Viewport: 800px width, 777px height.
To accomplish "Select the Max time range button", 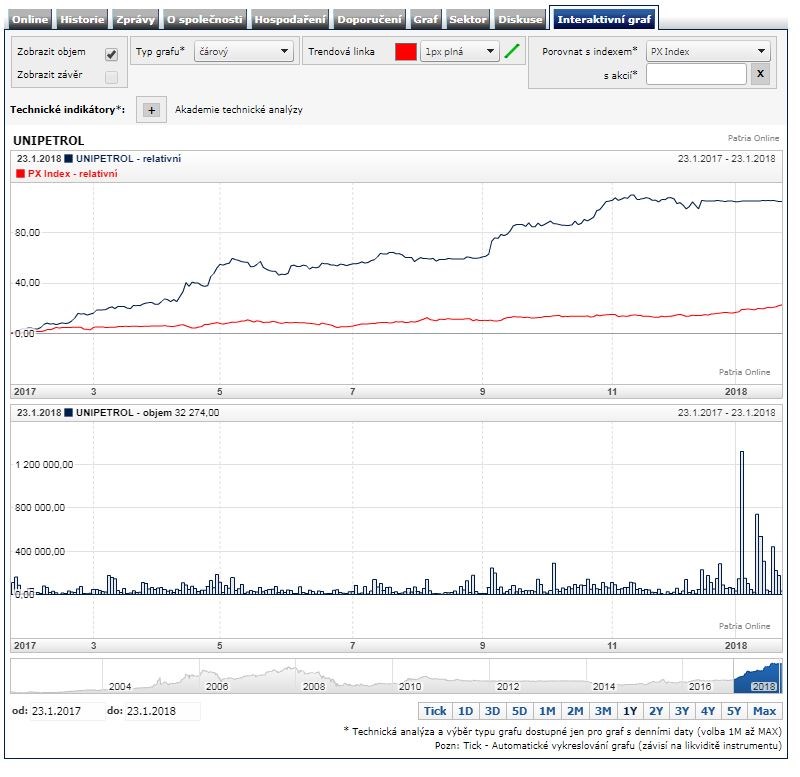I will 765,711.
